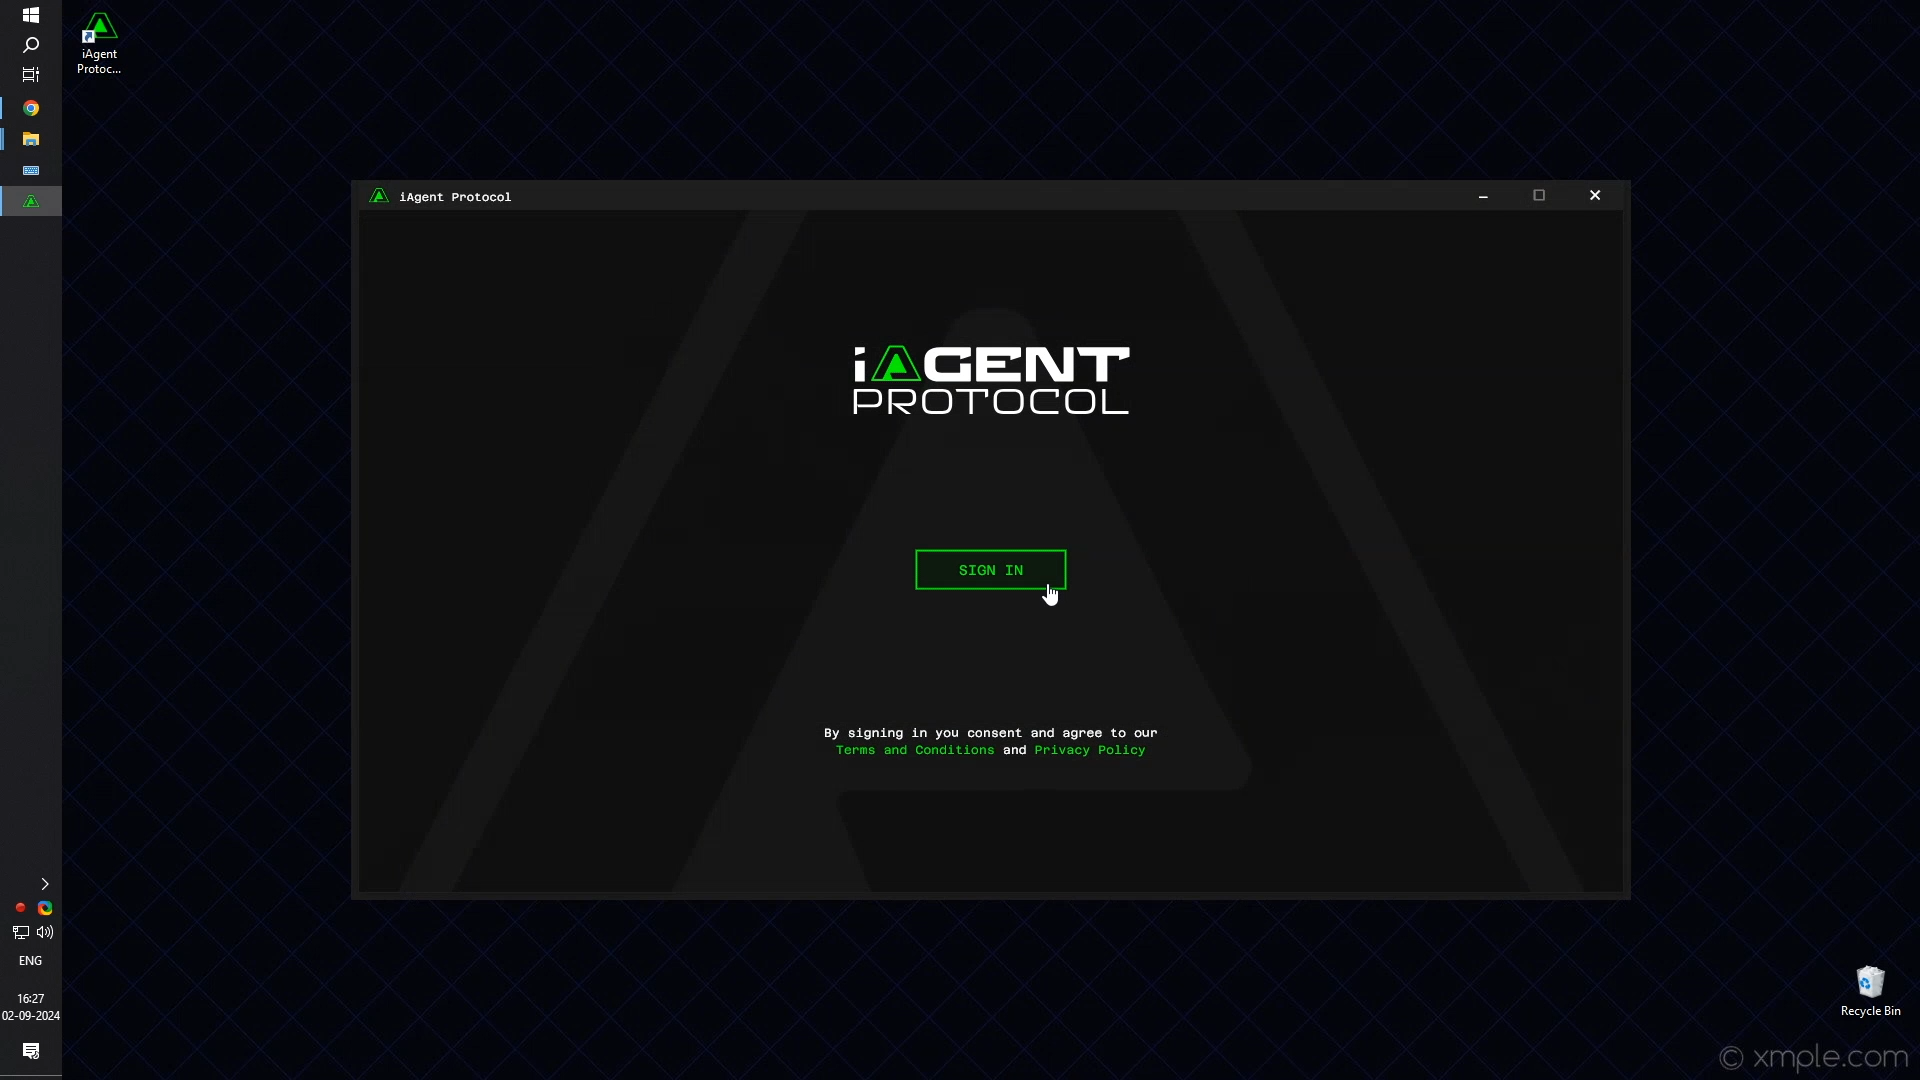This screenshot has height=1080, width=1920.
Task: Open the notification action center
Action: [31, 1051]
